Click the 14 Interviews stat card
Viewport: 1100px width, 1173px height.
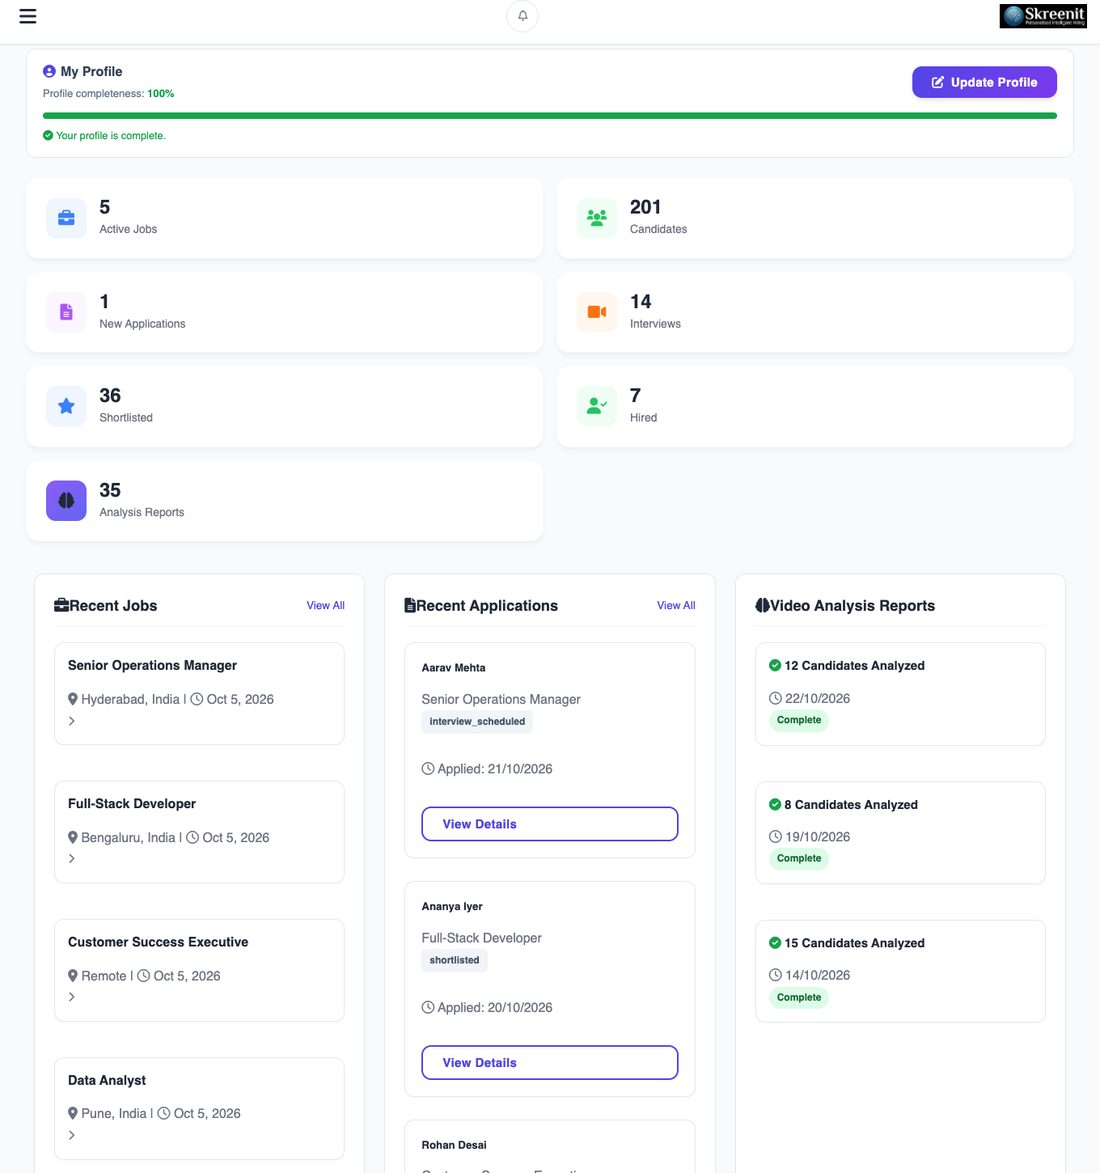coord(815,312)
